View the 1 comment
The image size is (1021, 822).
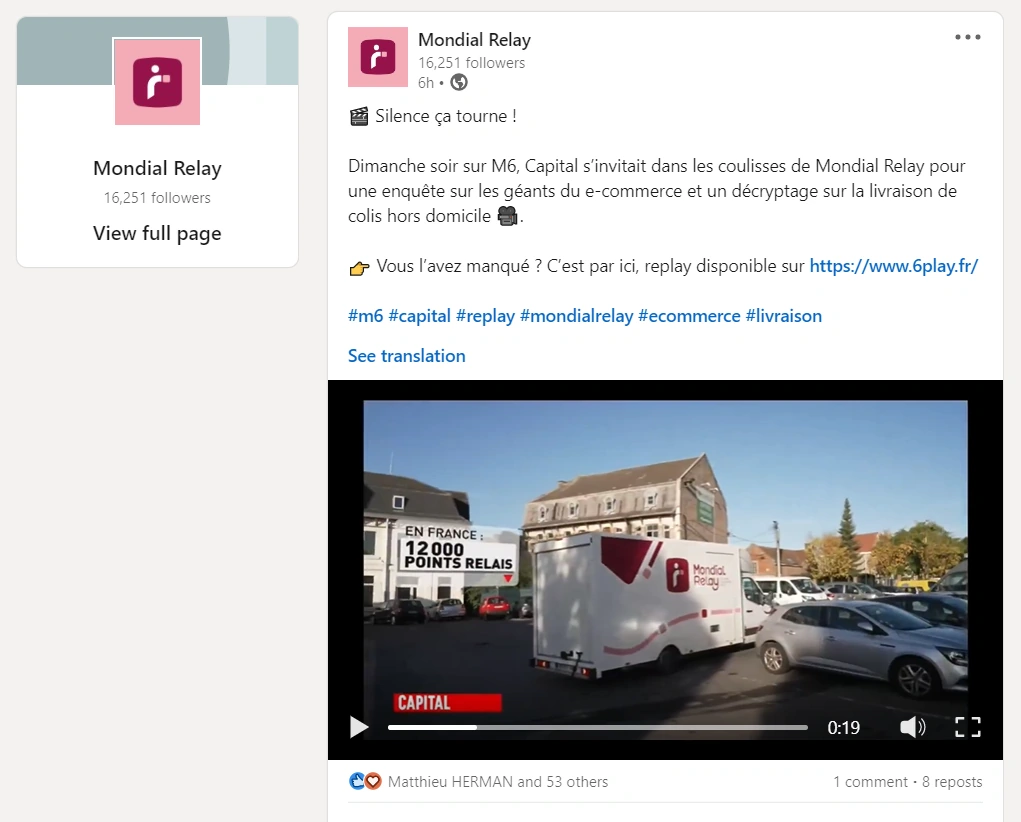870,782
